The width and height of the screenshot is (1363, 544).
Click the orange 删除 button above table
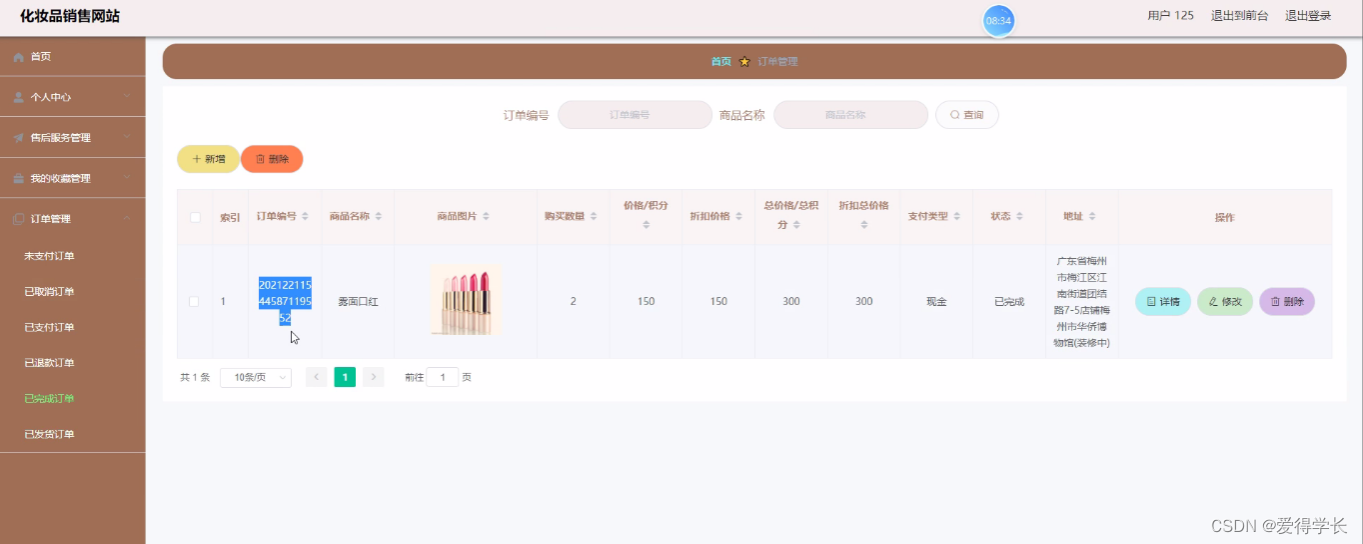(x=272, y=159)
